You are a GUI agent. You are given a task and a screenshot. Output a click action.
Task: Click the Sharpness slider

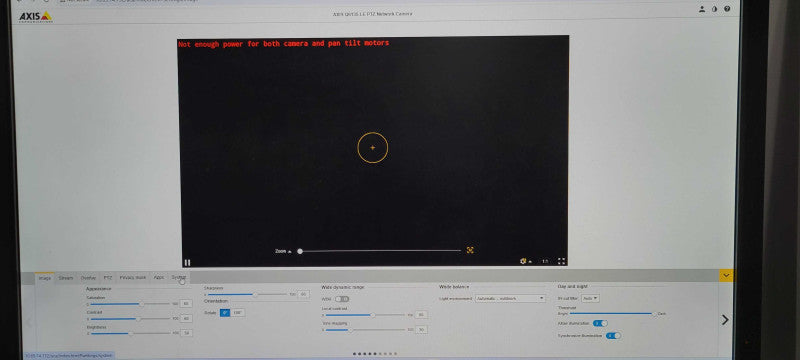pos(247,294)
